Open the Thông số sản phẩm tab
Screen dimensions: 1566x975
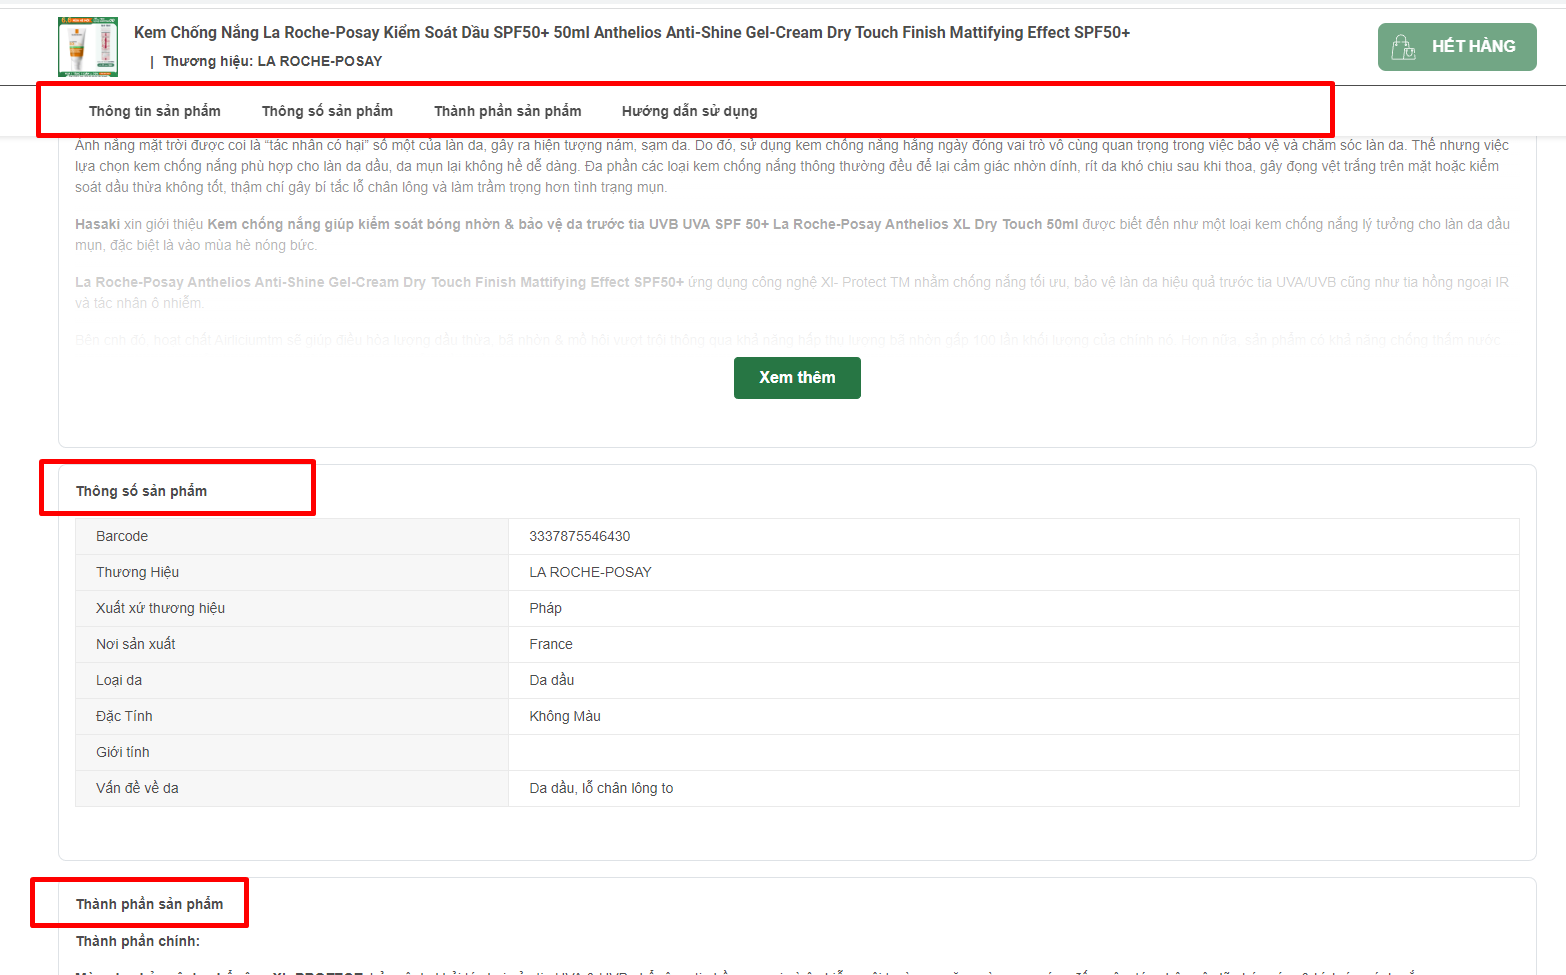tap(327, 111)
